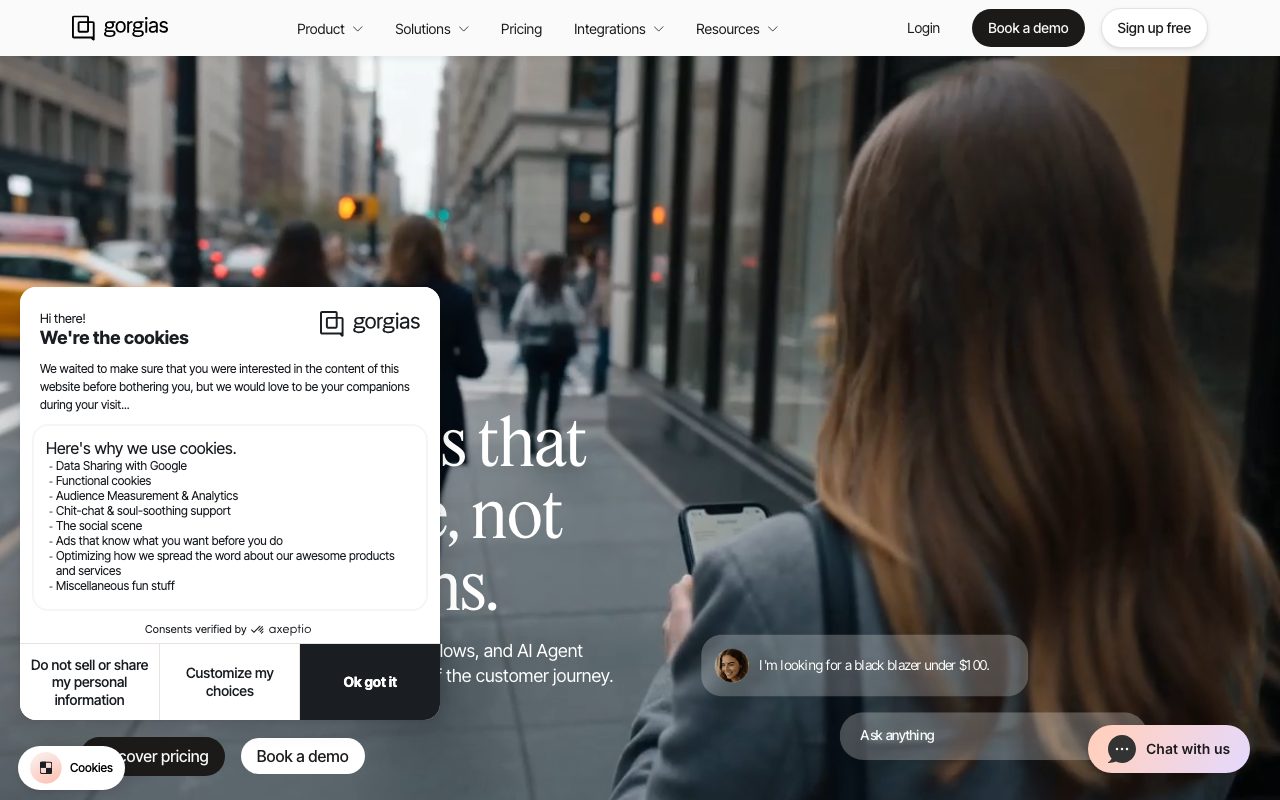1280x800 pixels.
Task: Click 'Miscellaneous fun stuff' list item
Action: [x=115, y=586]
